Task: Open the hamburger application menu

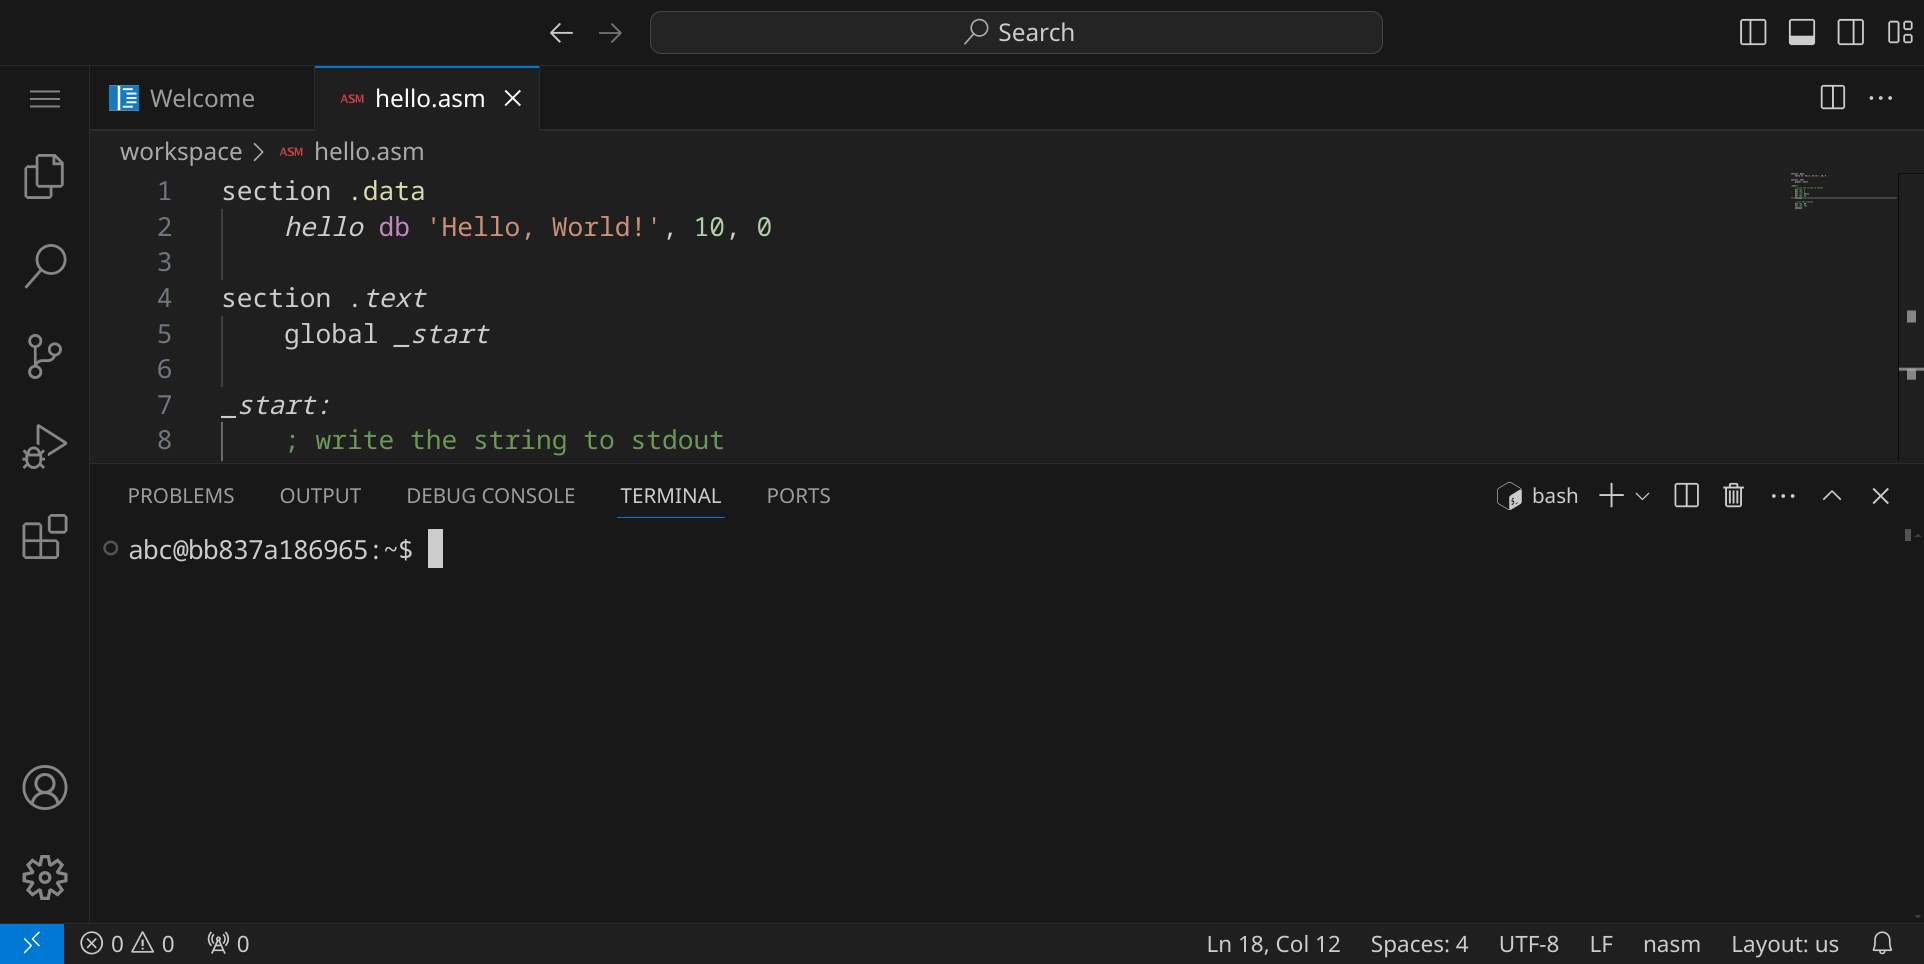Action: (x=44, y=99)
